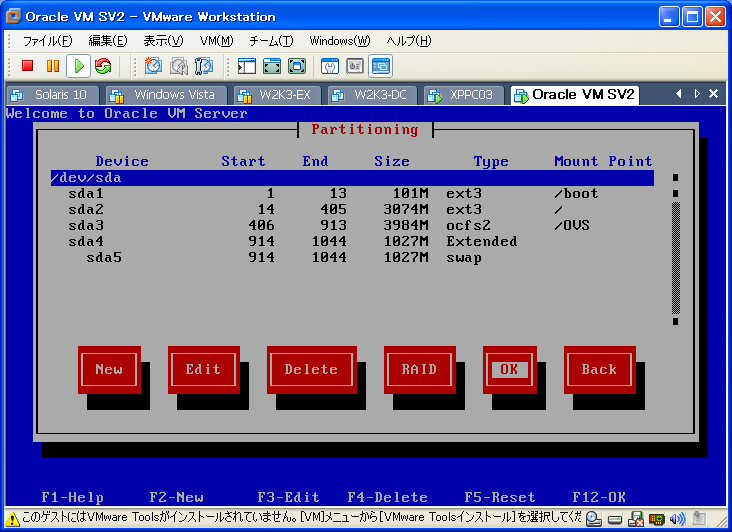Select the sda4 Extended partition row
This screenshot has width=732, height=532.
pos(352,241)
